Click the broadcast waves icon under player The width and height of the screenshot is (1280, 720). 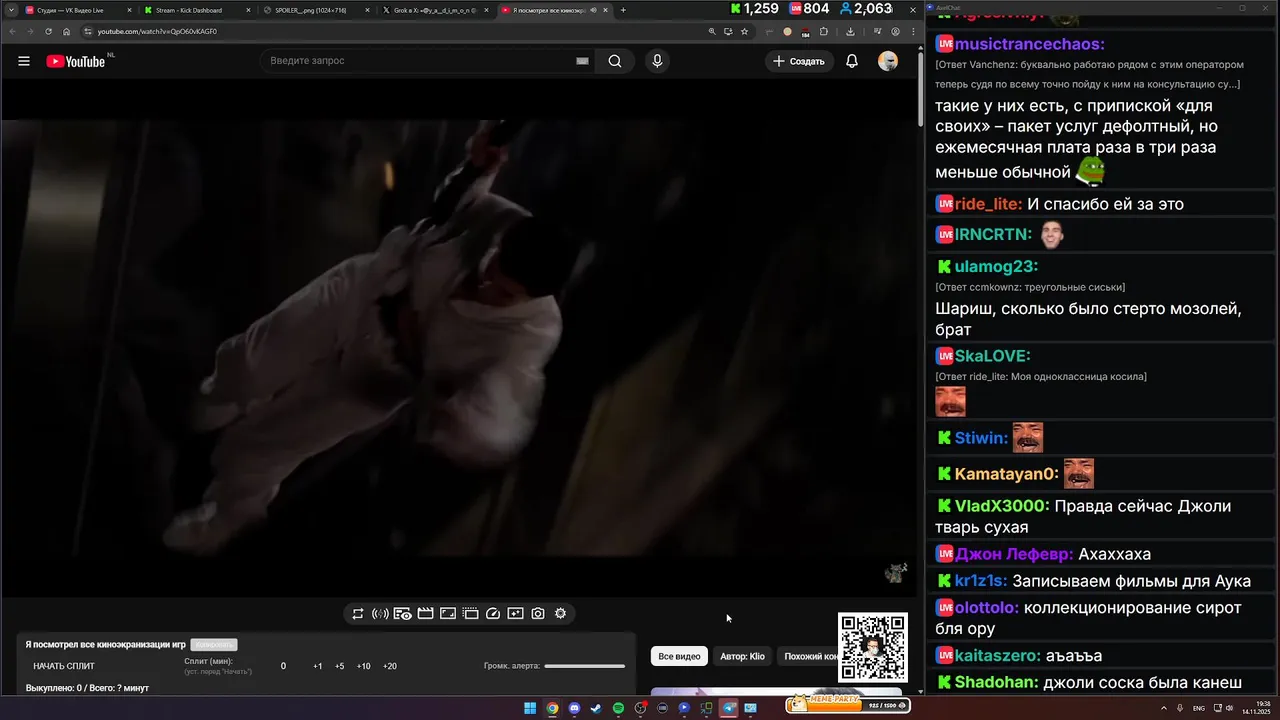pyautogui.click(x=380, y=614)
